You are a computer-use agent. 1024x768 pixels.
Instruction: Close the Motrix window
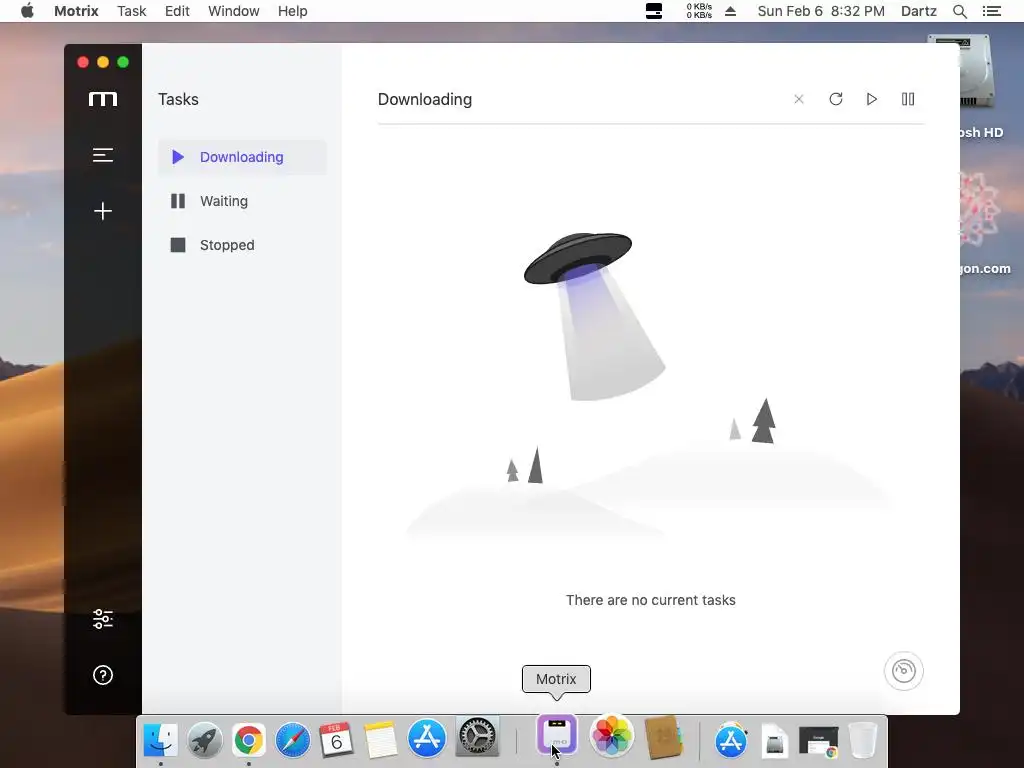83,62
